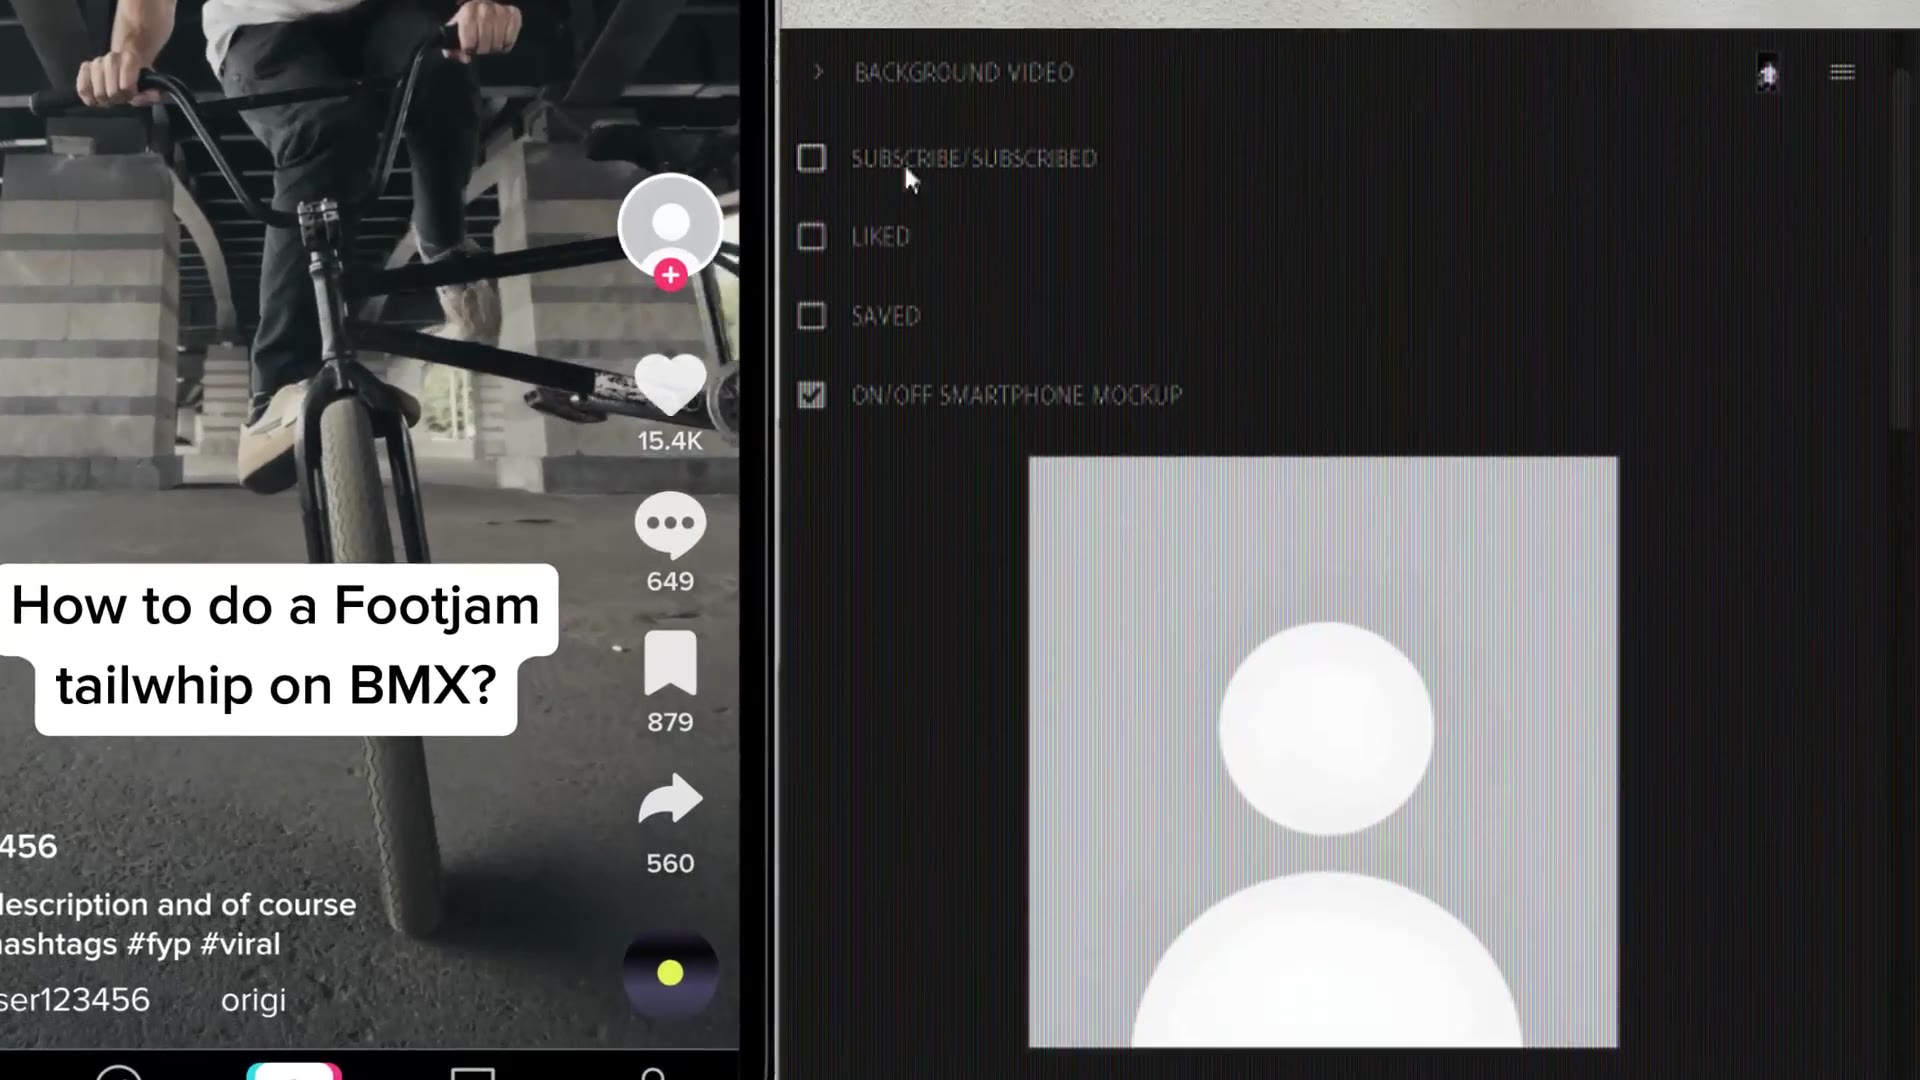Image resolution: width=1920 pixels, height=1080 pixels.
Task: Select the SAVED option
Action: click(810, 316)
